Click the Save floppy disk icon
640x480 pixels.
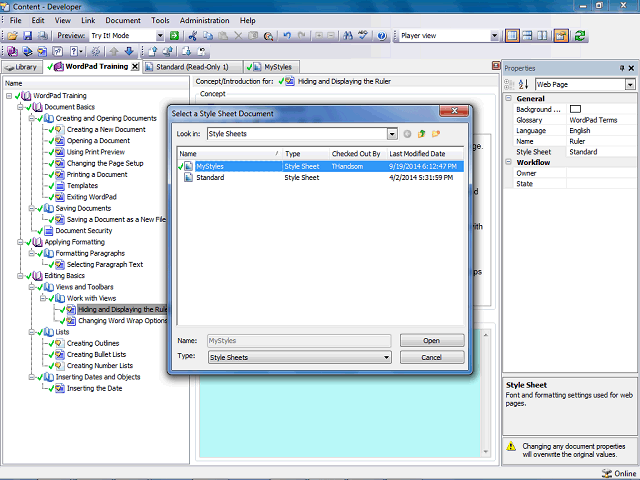[27, 36]
